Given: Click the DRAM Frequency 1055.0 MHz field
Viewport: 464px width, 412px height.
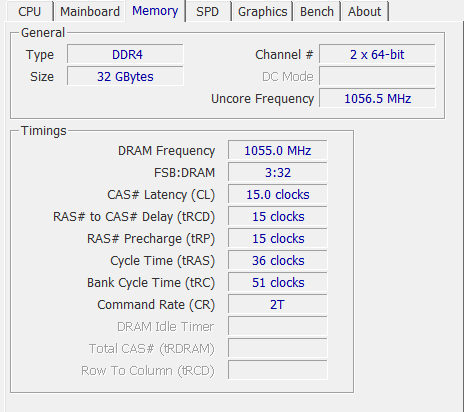Looking at the screenshot, I should [278, 150].
